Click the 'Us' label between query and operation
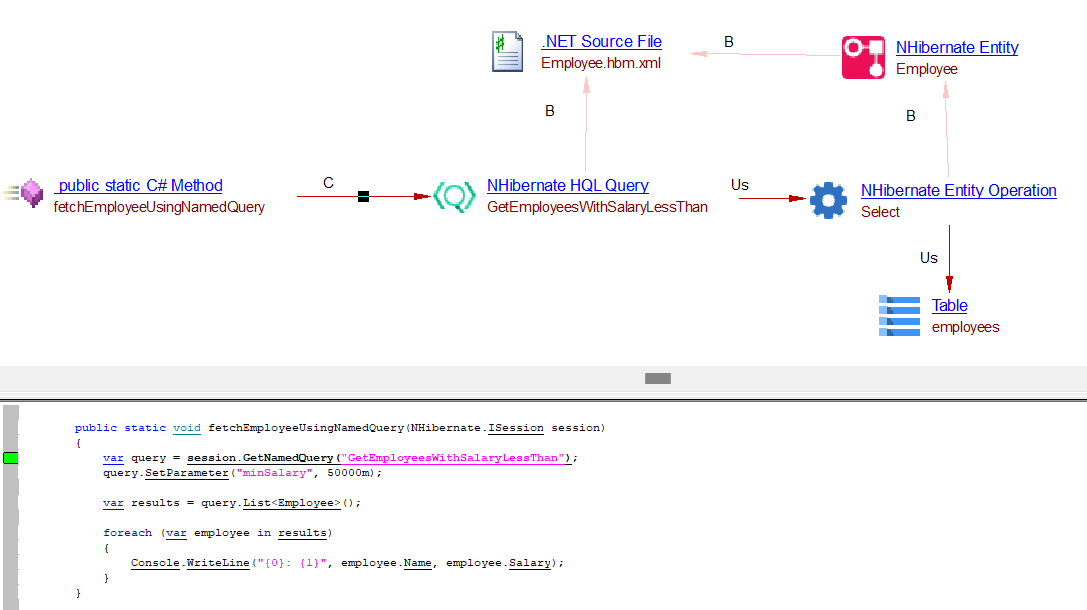 pos(739,185)
